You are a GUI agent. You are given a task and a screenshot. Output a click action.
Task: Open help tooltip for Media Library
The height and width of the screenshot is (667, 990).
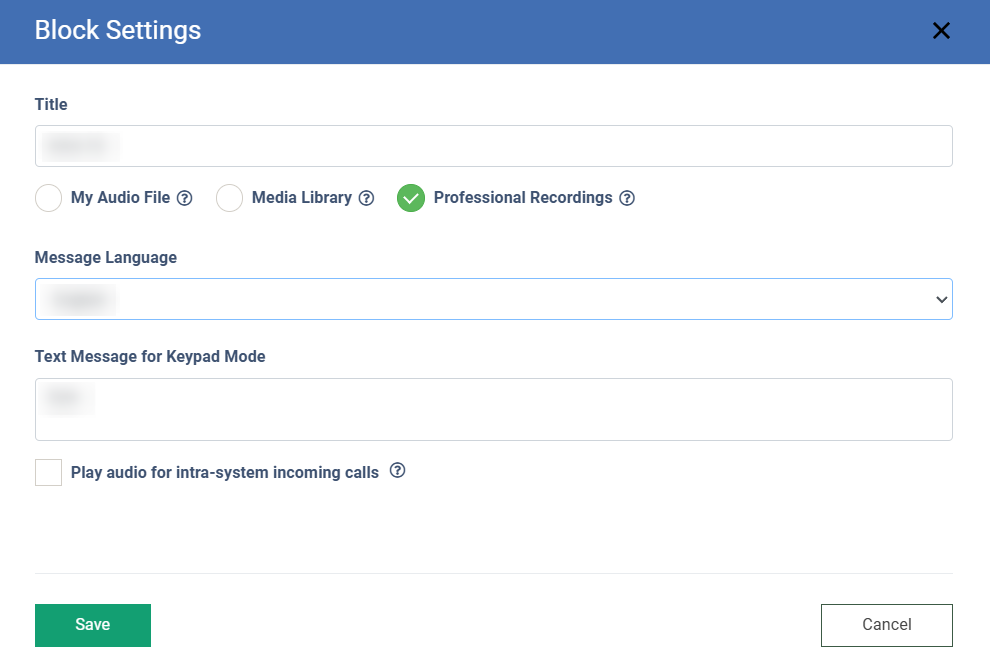tap(367, 198)
